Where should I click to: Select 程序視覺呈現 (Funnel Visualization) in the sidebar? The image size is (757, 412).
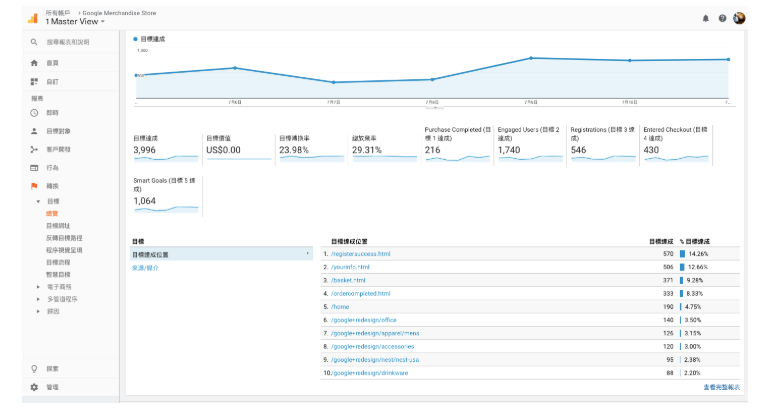tap(64, 250)
